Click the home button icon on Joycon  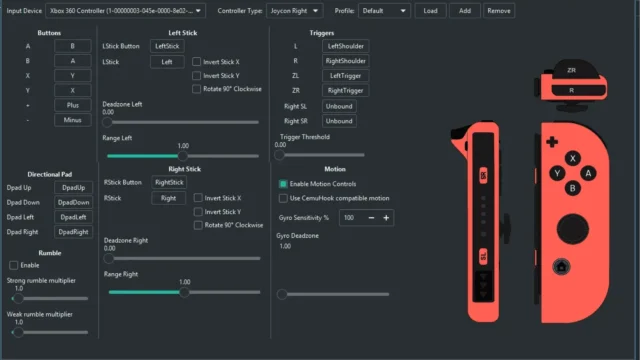tap(561, 267)
